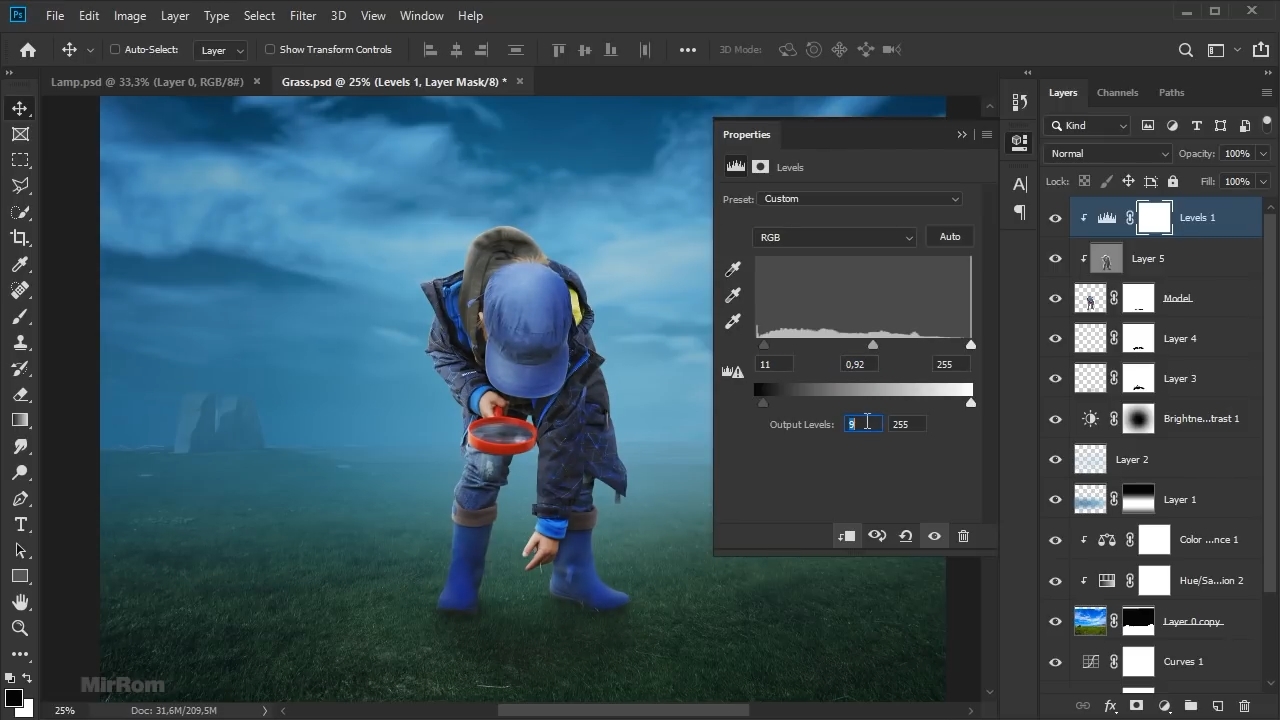Select the Crop tool in the toolbar
The width and height of the screenshot is (1280, 720).
click(20, 238)
